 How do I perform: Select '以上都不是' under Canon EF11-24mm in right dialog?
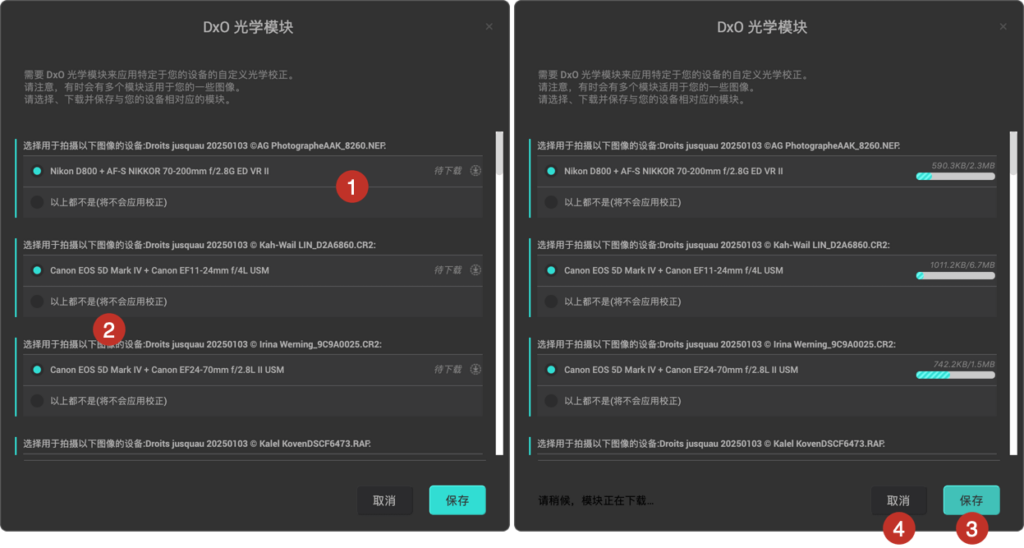[x=551, y=302]
